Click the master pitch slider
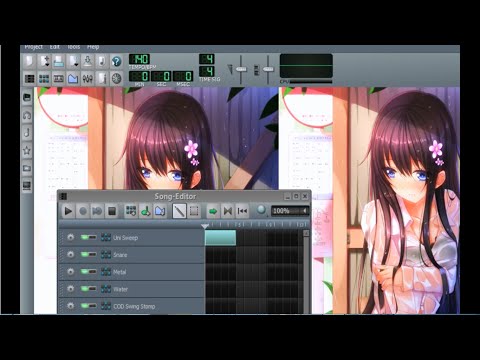The width and height of the screenshot is (480, 360). pos(268,69)
